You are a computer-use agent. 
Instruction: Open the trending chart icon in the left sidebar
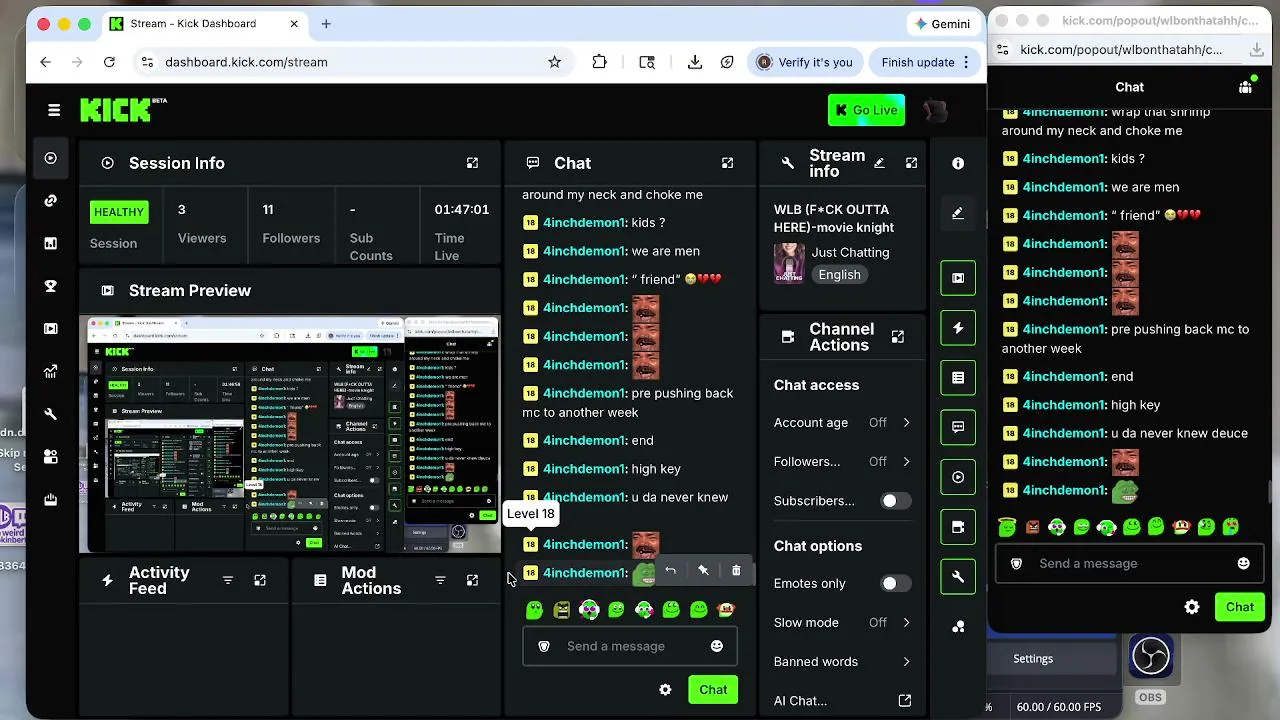[51, 371]
